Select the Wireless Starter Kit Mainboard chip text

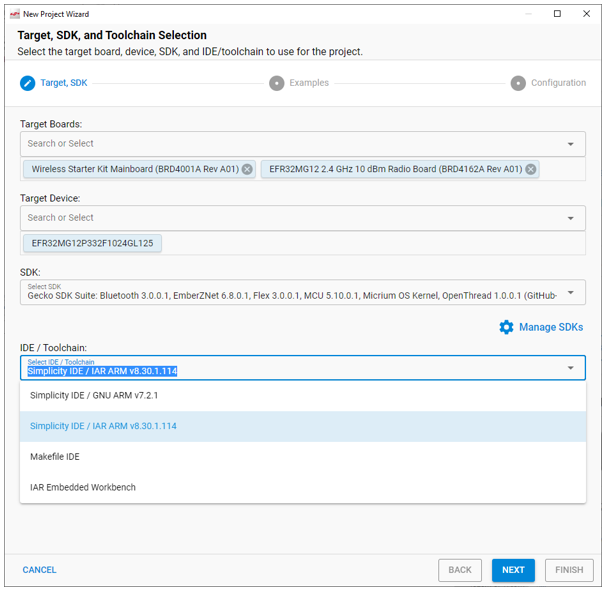[x=135, y=169]
